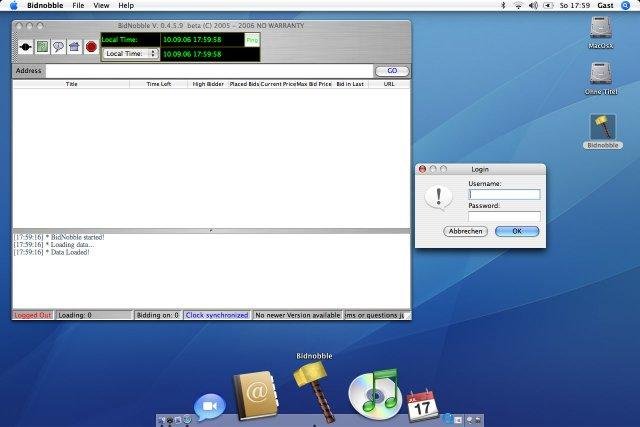640x427 pixels.
Task: Click the blue house home icon
Action: coord(74,47)
